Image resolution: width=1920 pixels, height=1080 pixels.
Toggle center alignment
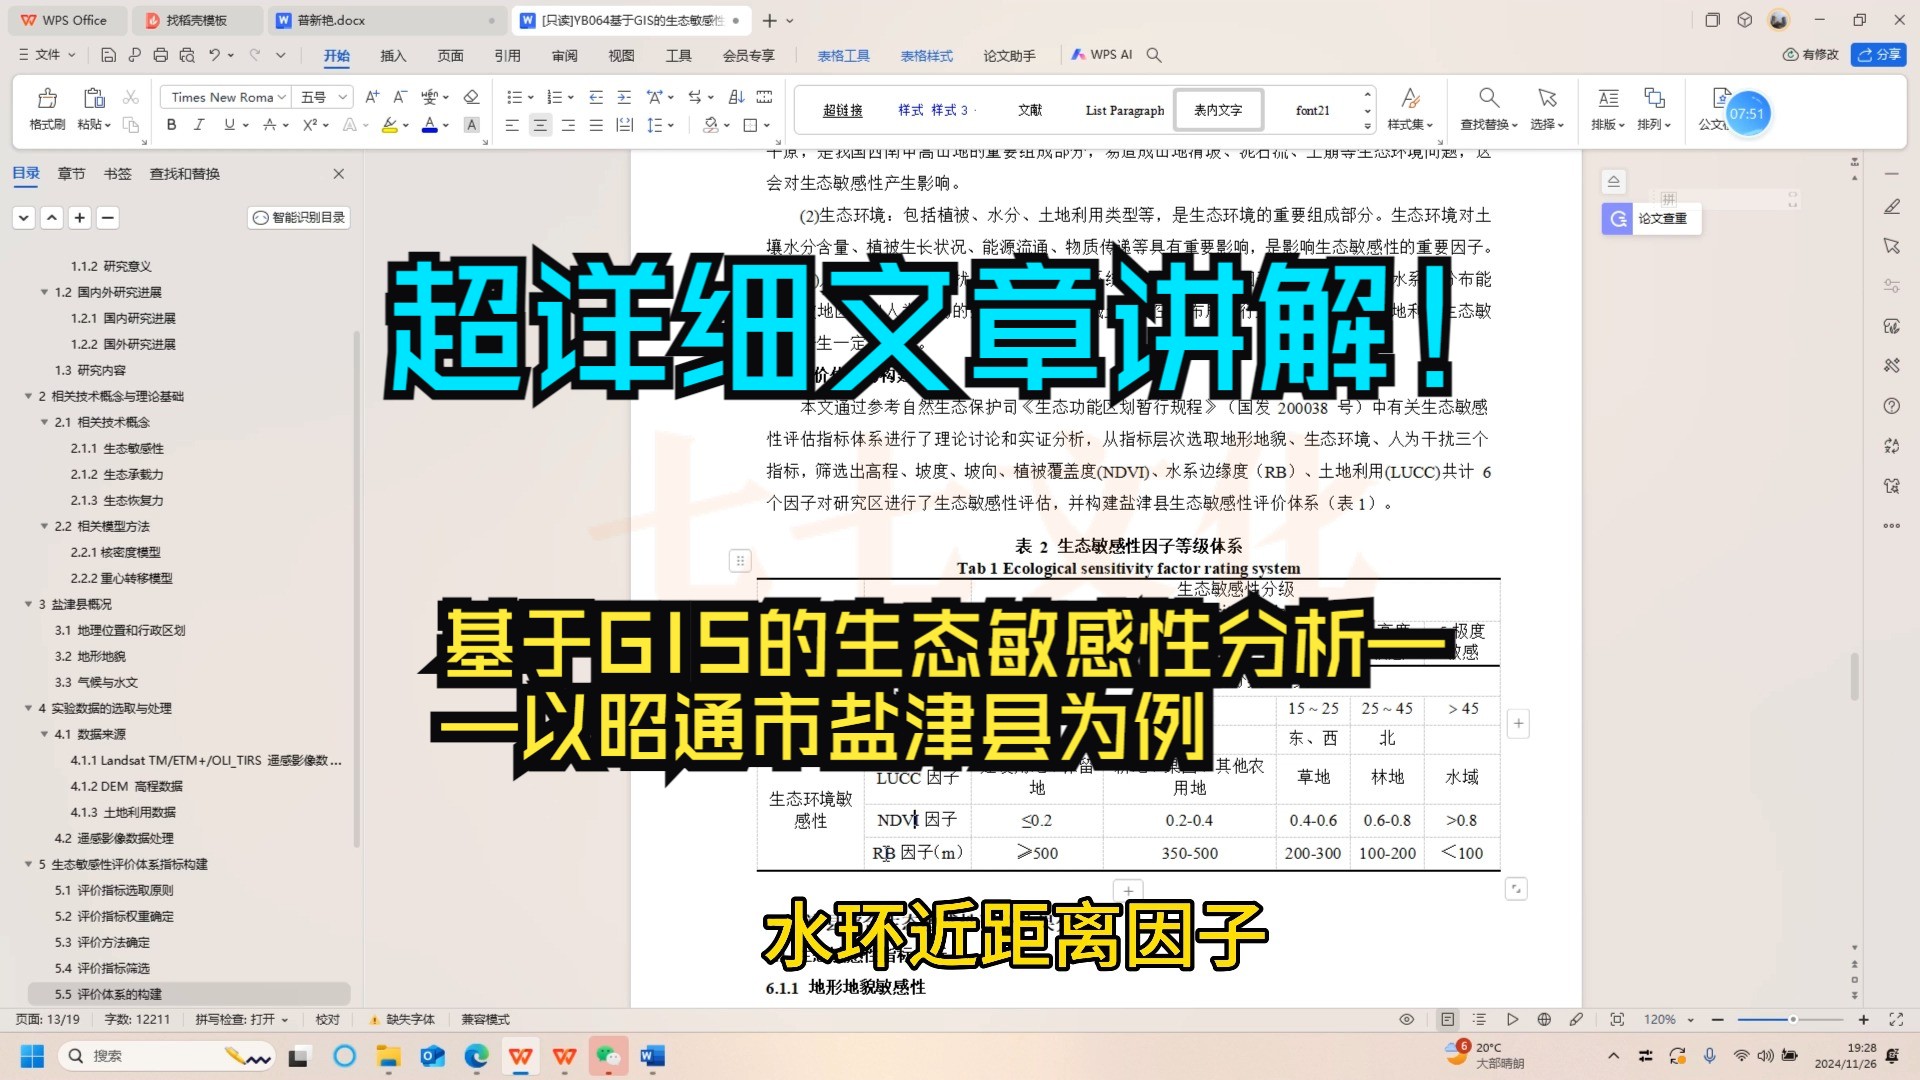pyautogui.click(x=540, y=125)
